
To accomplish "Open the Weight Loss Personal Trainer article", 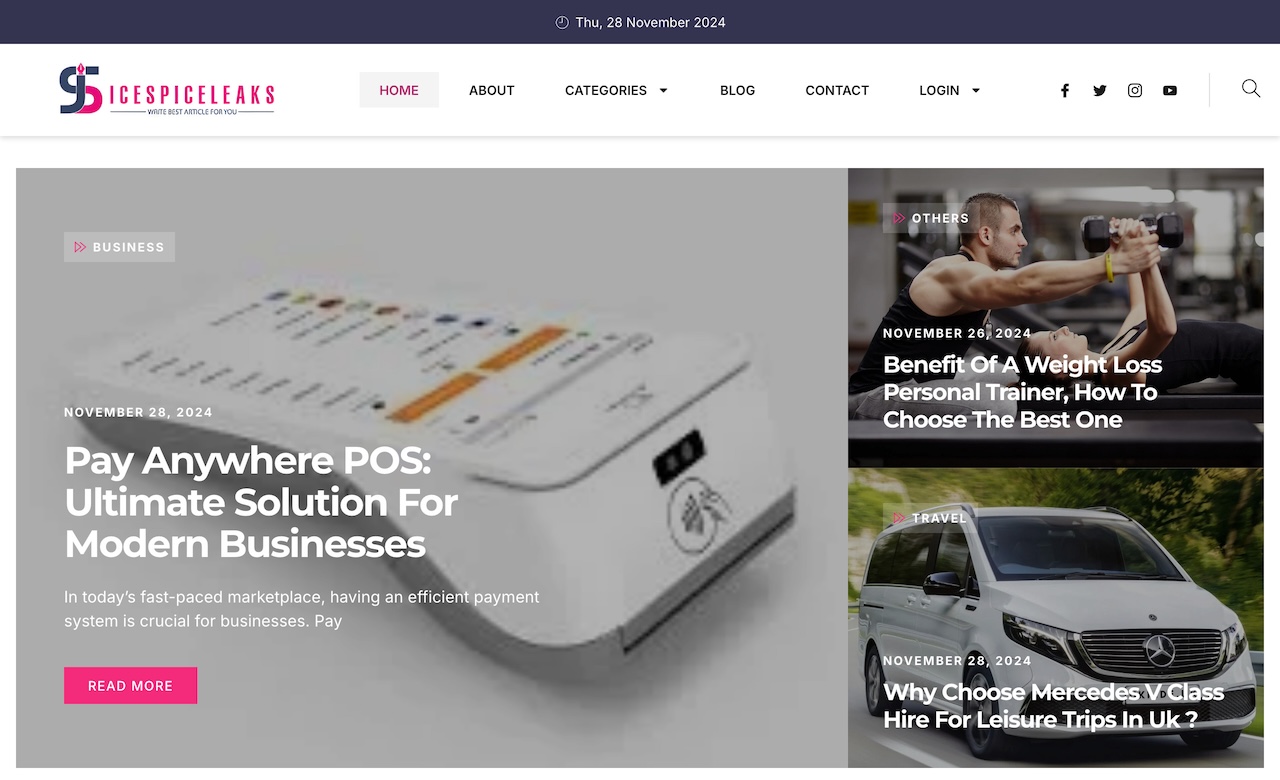I will click(x=1022, y=392).
